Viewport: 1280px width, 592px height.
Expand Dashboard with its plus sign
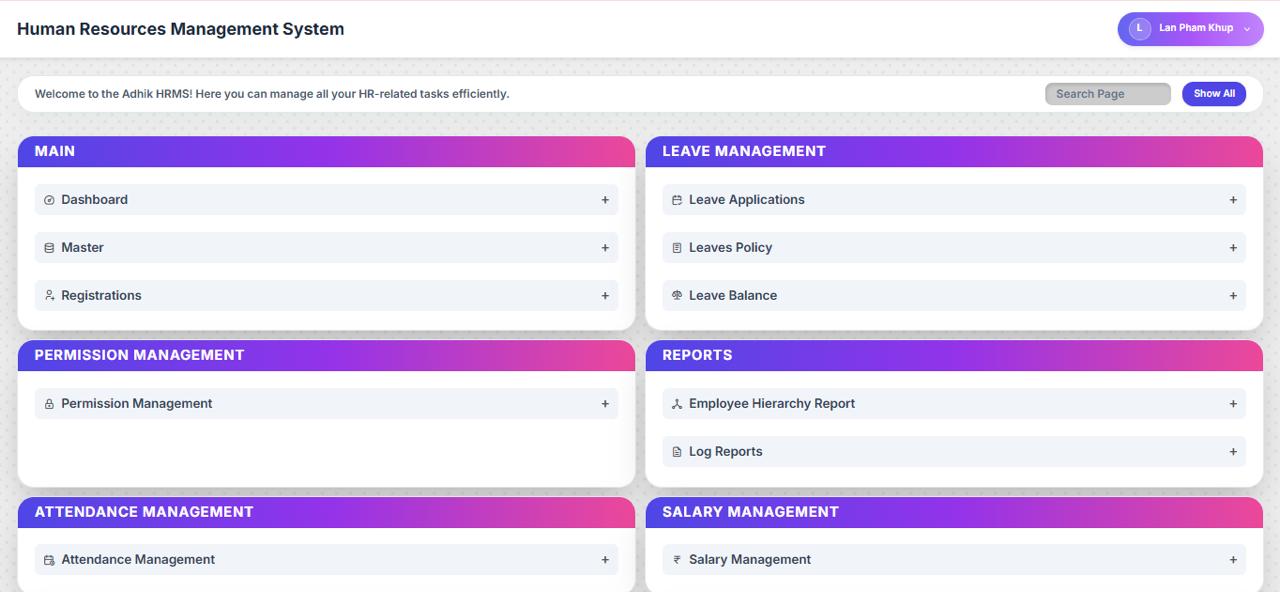tap(605, 200)
